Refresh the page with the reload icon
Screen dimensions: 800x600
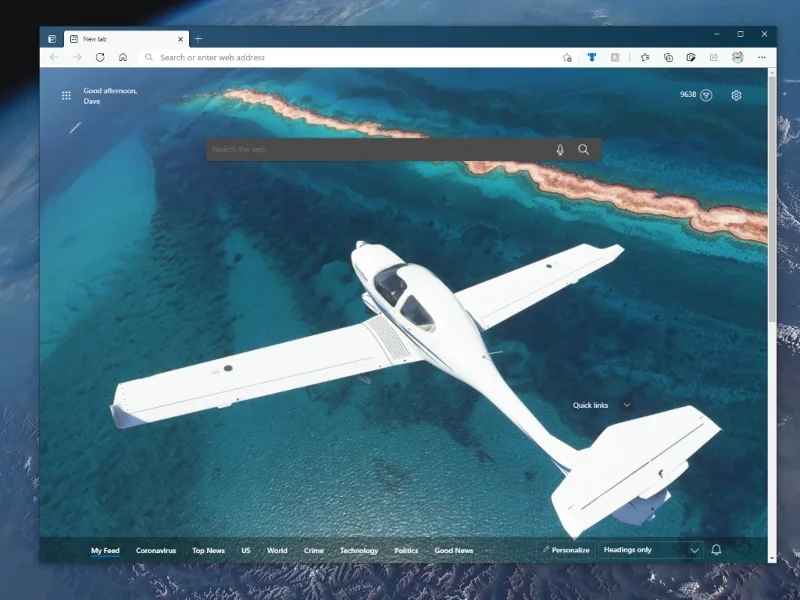[x=98, y=58]
